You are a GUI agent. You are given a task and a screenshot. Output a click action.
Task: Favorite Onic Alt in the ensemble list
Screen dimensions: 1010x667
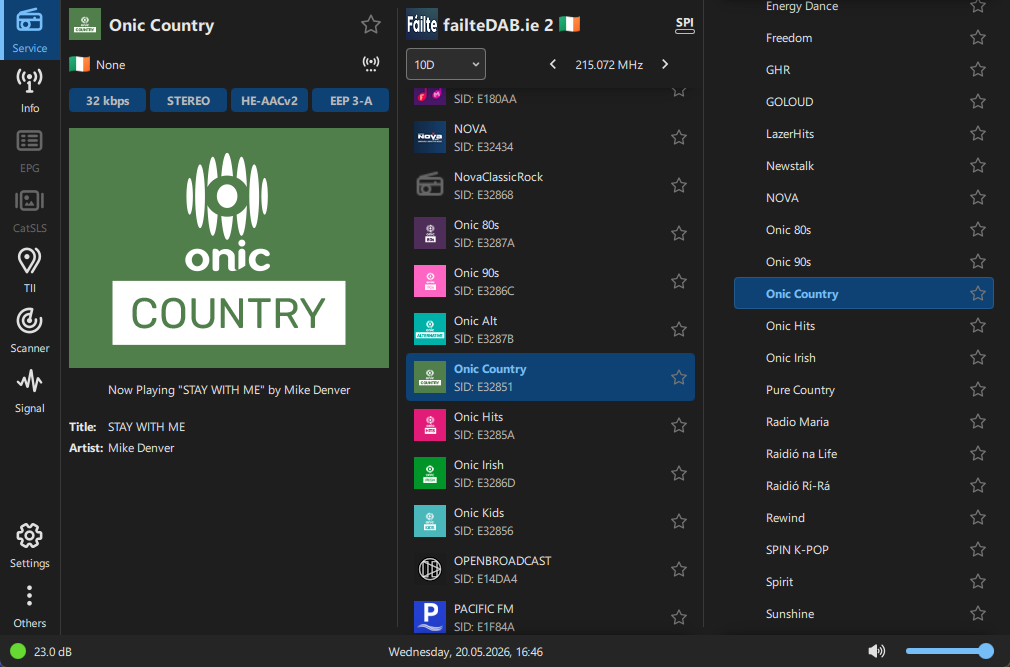click(678, 329)
